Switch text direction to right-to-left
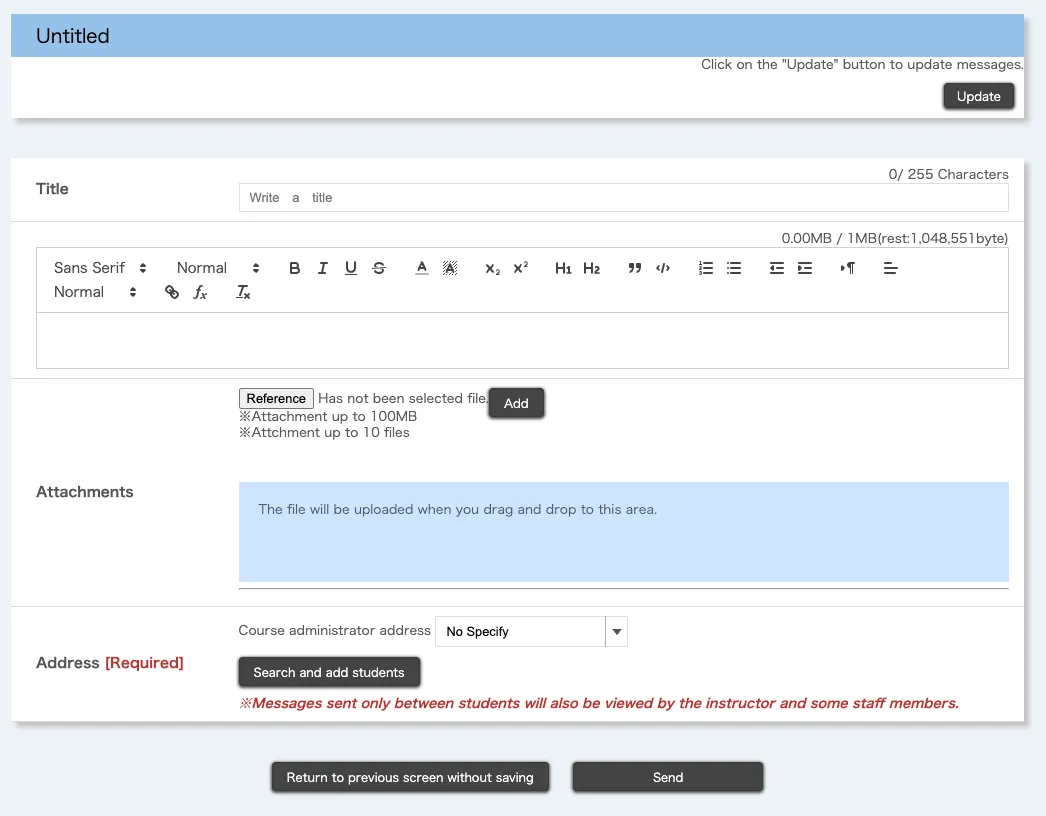Image resolution: width=1046 pixels, height=816 pixels. tap(847, 268)
